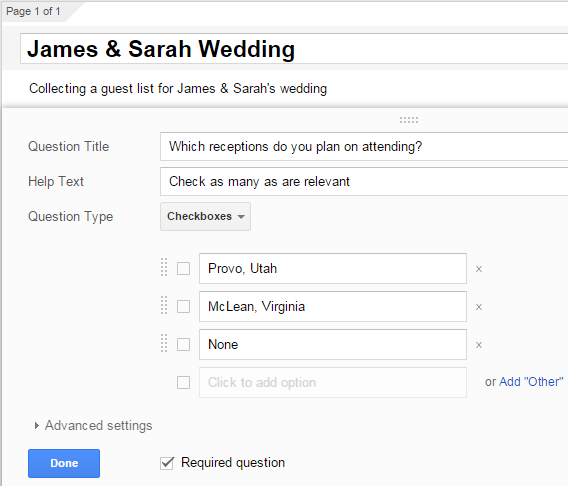
Task: Grab drag handle beside Provo, Utah
Action: pos(164,267)
